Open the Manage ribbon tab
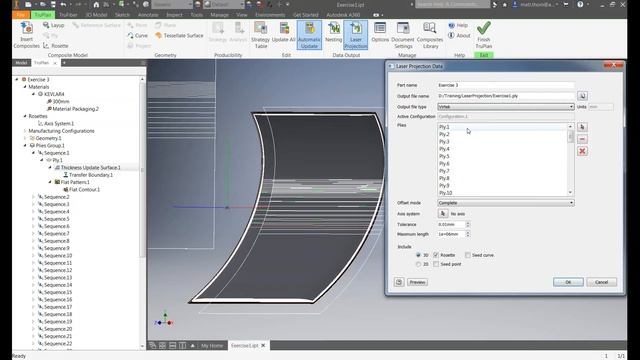Viewport: 640px width, 360px height. click(220, 15)
